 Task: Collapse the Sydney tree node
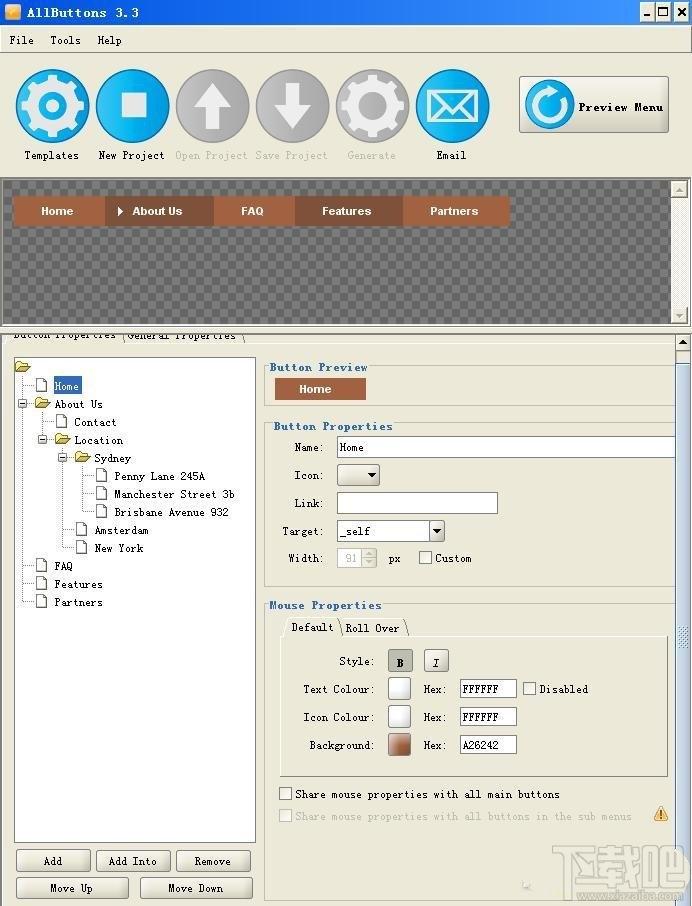(x=62, y=458)
